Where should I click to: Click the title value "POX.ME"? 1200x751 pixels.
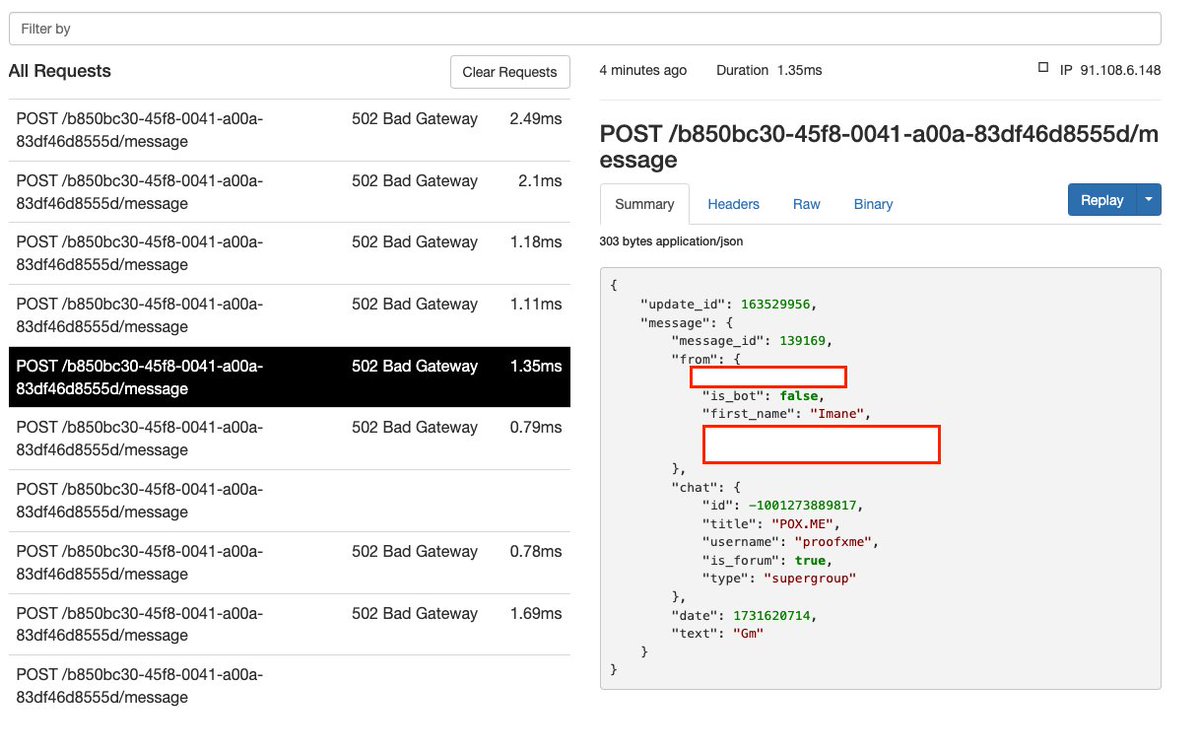coord(804,523)
